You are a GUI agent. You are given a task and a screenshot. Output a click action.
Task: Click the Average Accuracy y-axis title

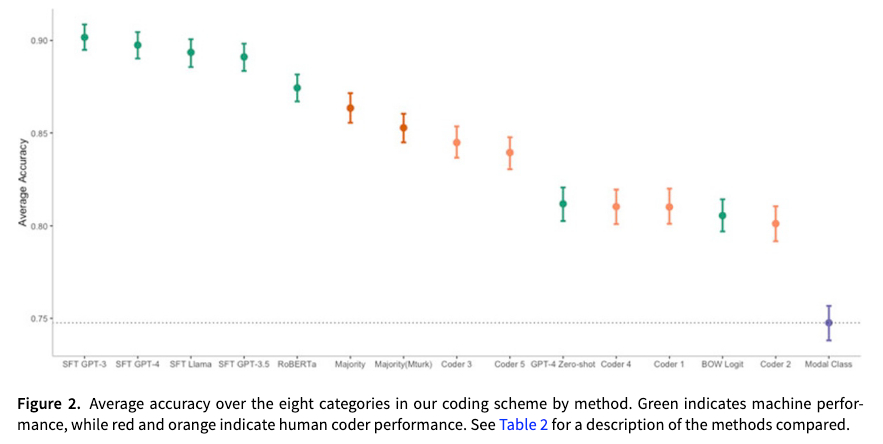click(22, 181)
